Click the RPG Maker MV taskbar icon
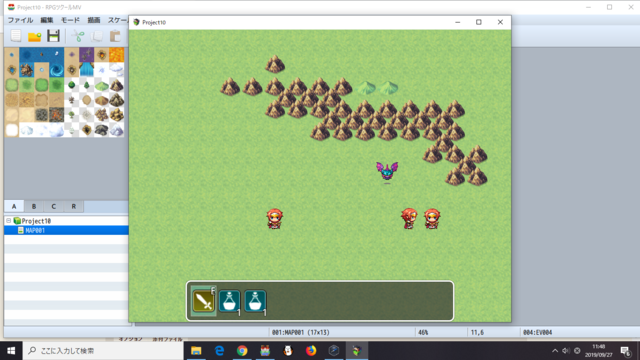 click(x=265, y=351)
